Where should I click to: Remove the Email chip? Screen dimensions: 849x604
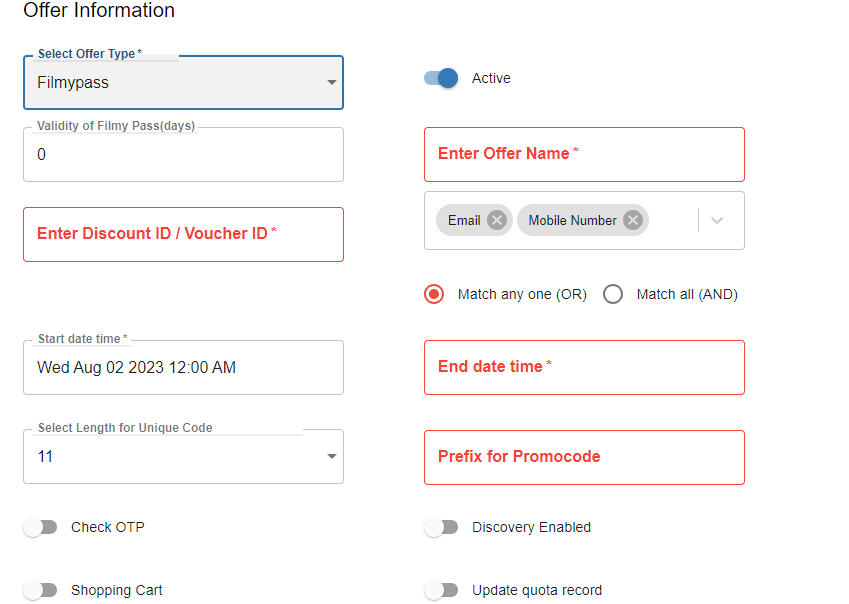coord(497,220)
